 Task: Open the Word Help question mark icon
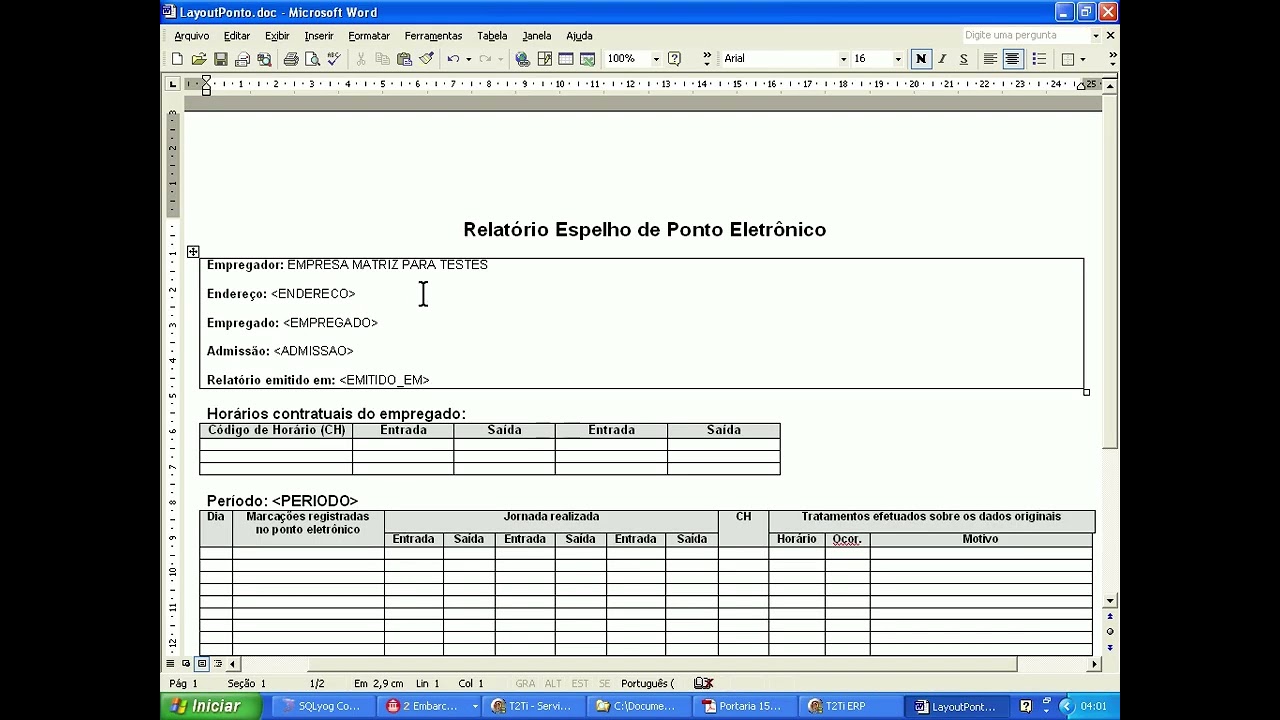pyautogui.click(x=674, y=59)
